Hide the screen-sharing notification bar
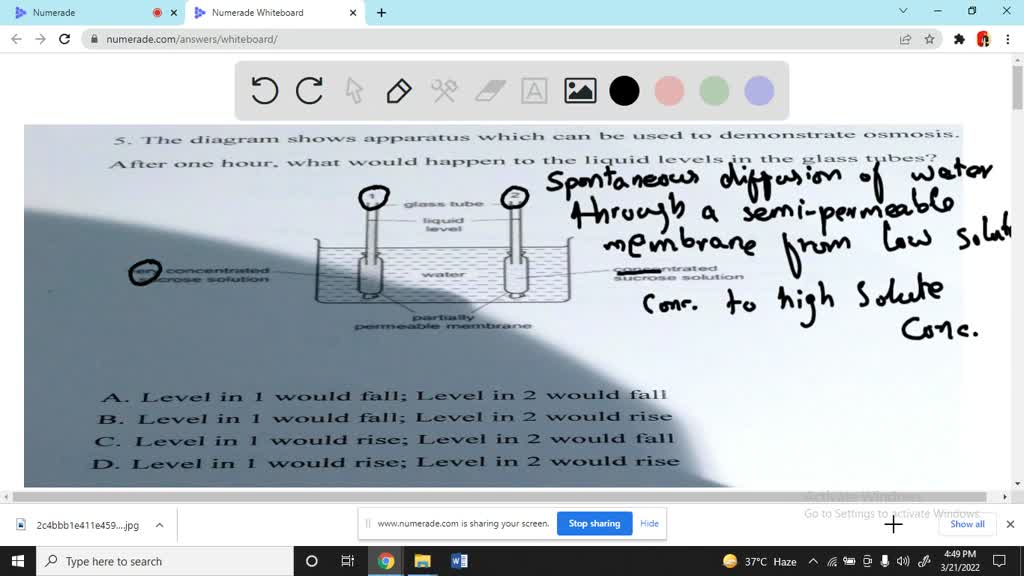 [x=649, y=523]
